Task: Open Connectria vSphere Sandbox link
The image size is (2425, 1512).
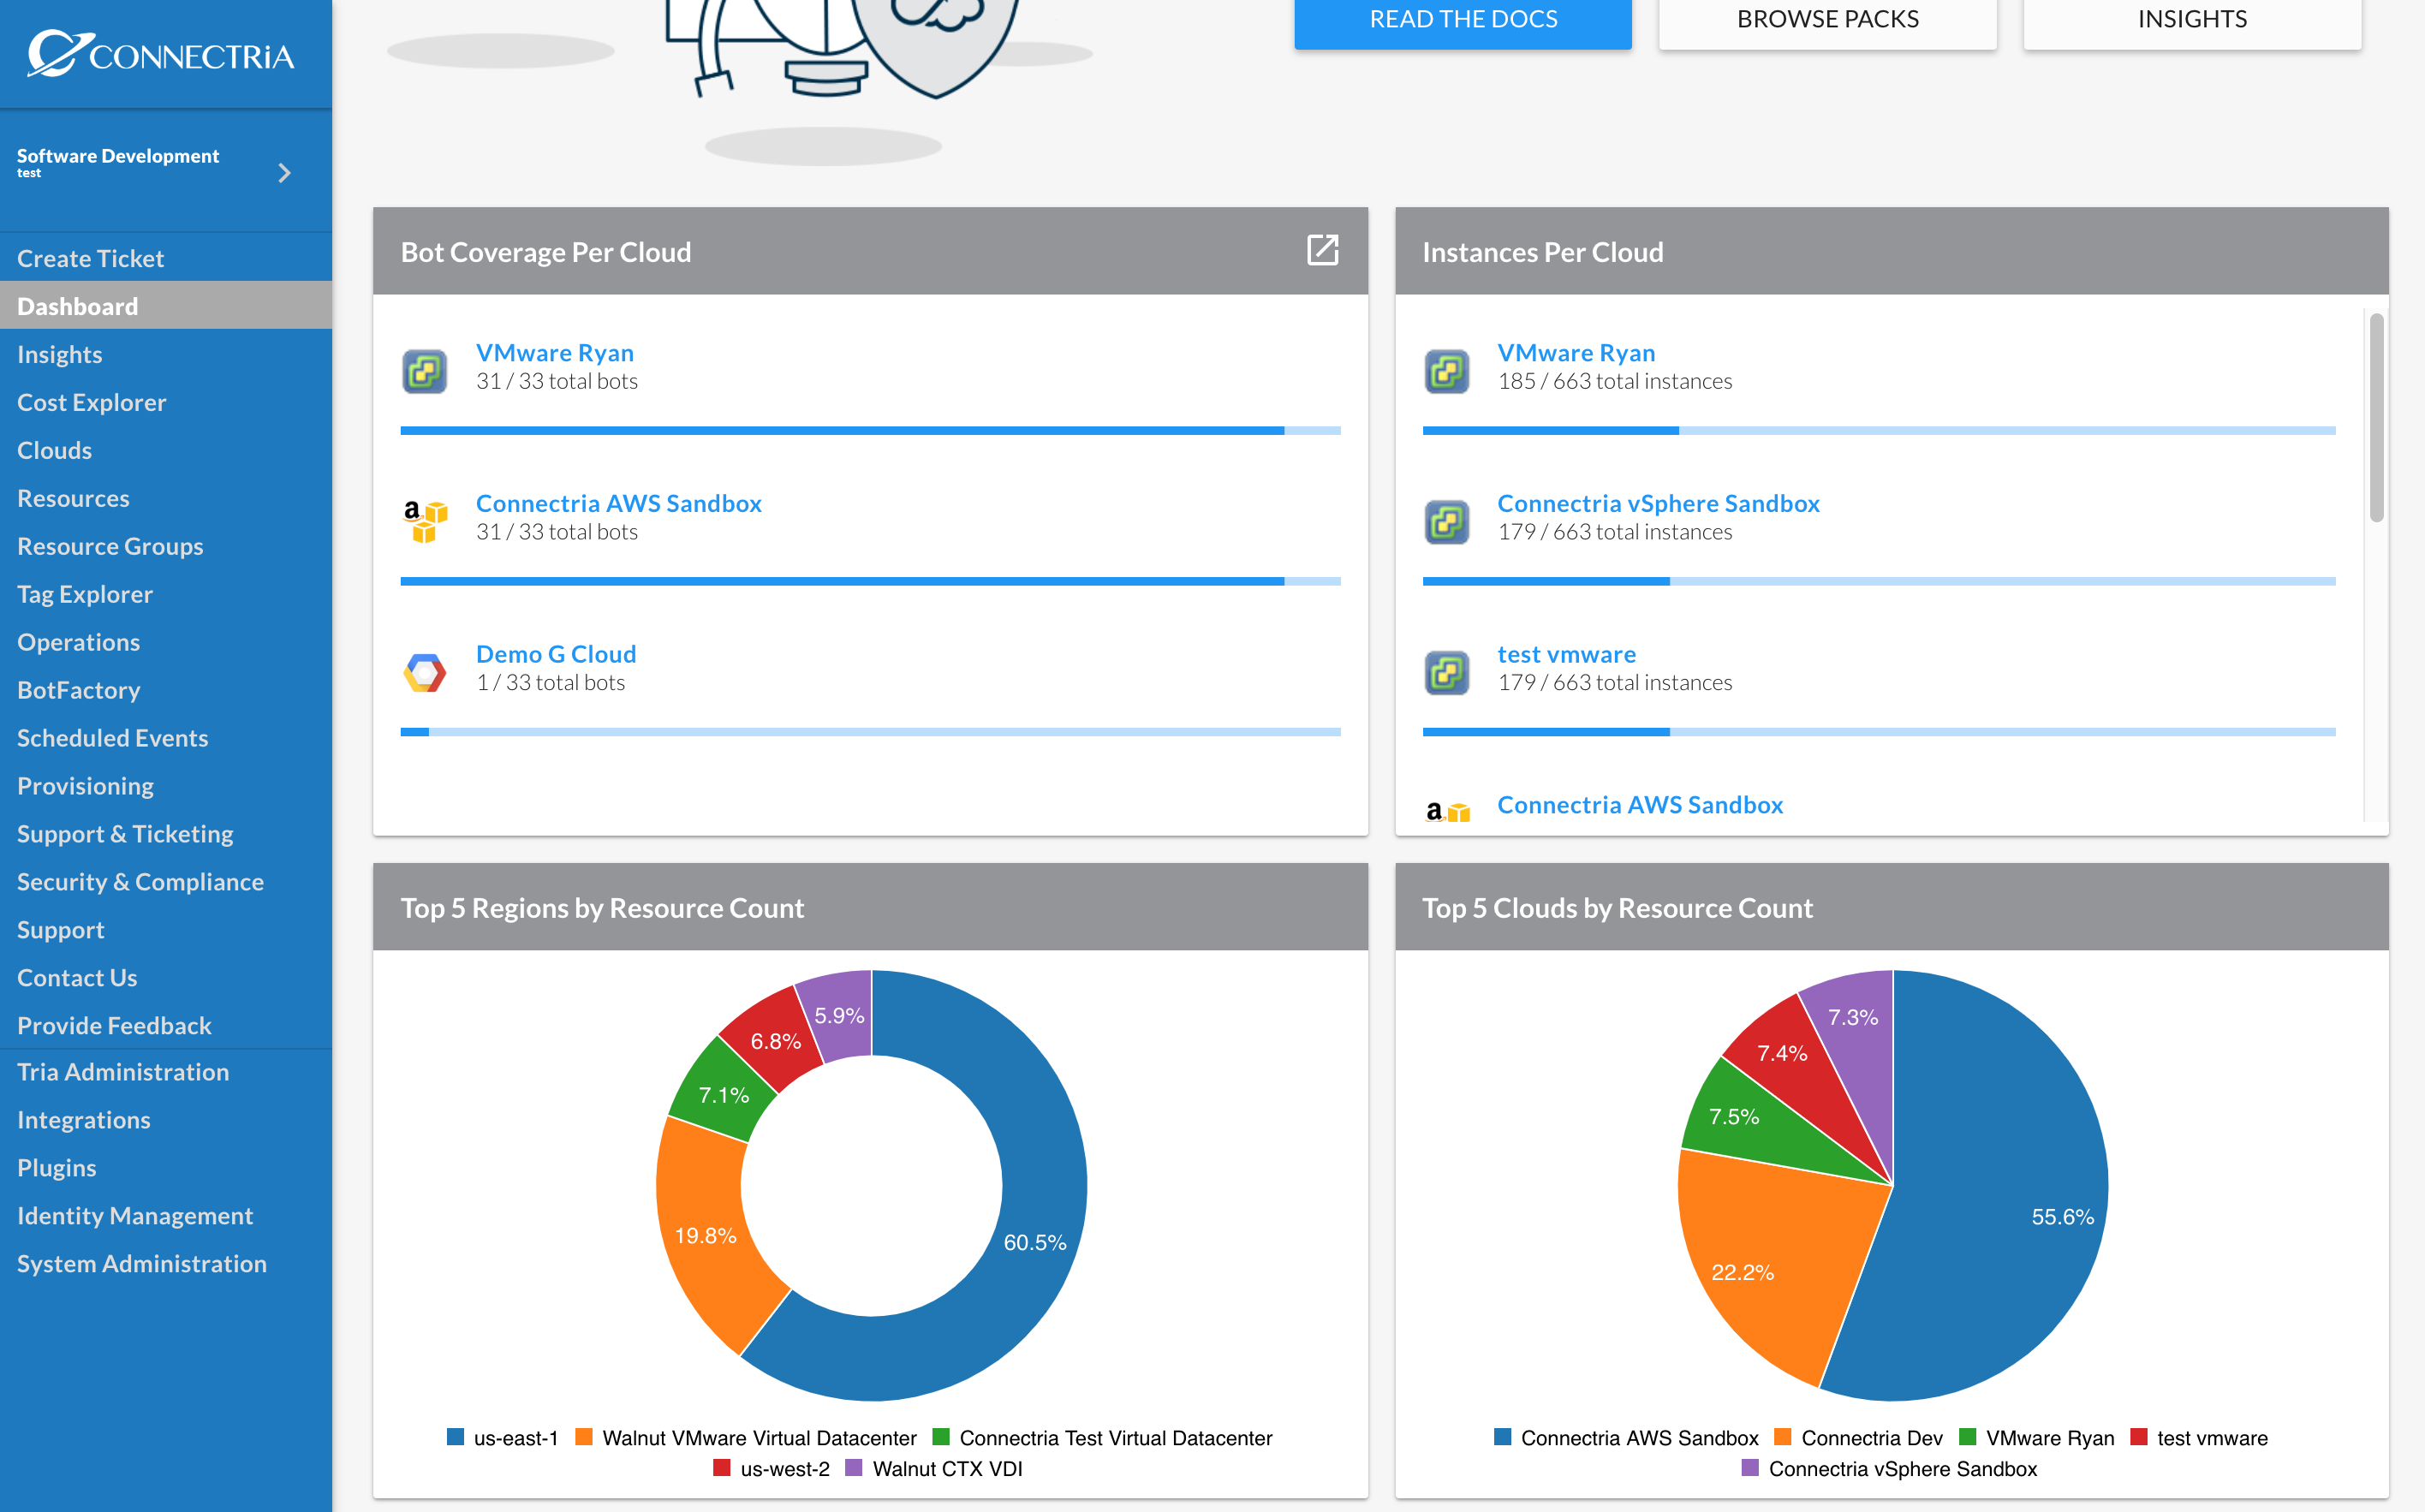Action: 1658,503
